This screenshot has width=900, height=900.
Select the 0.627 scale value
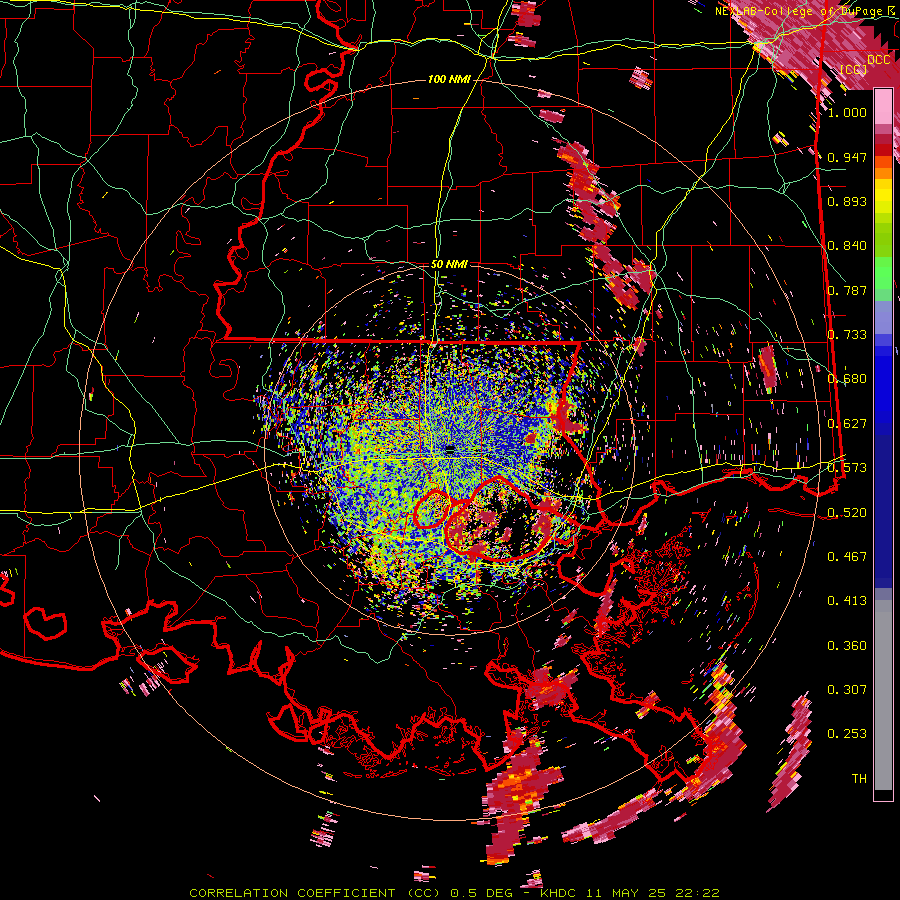(847, 424)
